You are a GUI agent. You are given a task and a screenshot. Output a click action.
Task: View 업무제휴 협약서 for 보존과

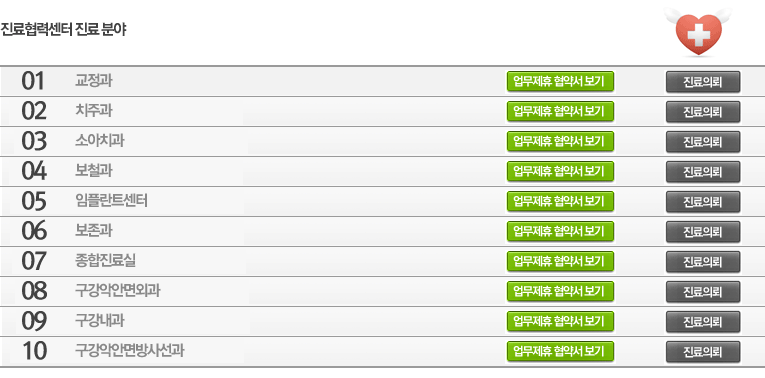560,232
